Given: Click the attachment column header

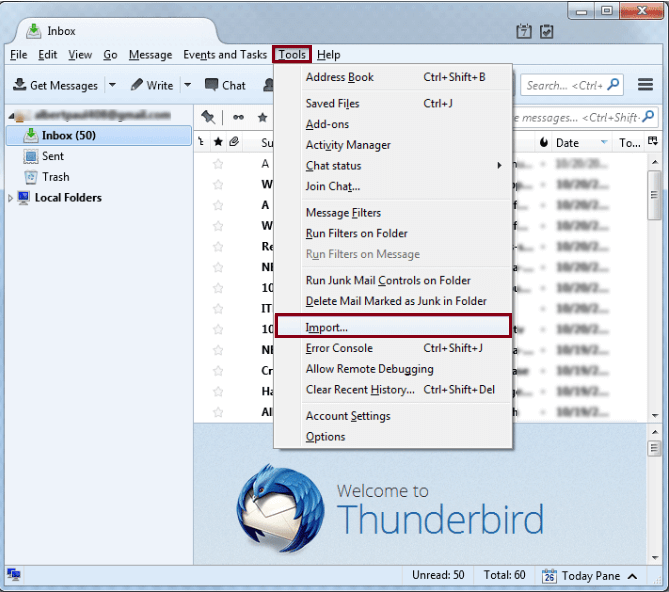Looking at the screenshot, I should pyautogui.click(x=234, y=142).
